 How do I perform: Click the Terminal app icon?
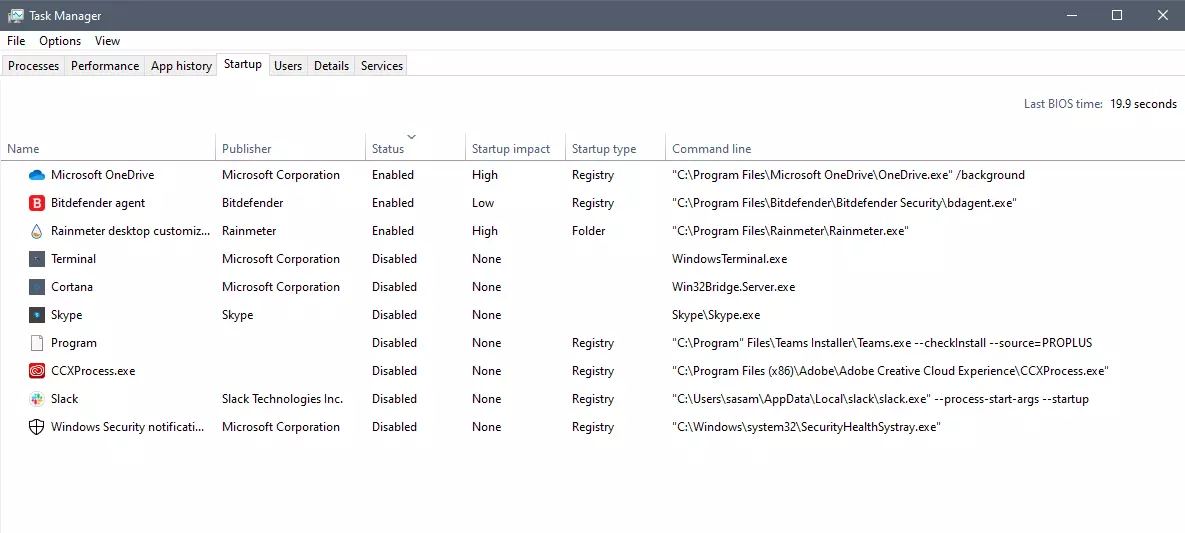pyautogui.click(x=37, y=259)
